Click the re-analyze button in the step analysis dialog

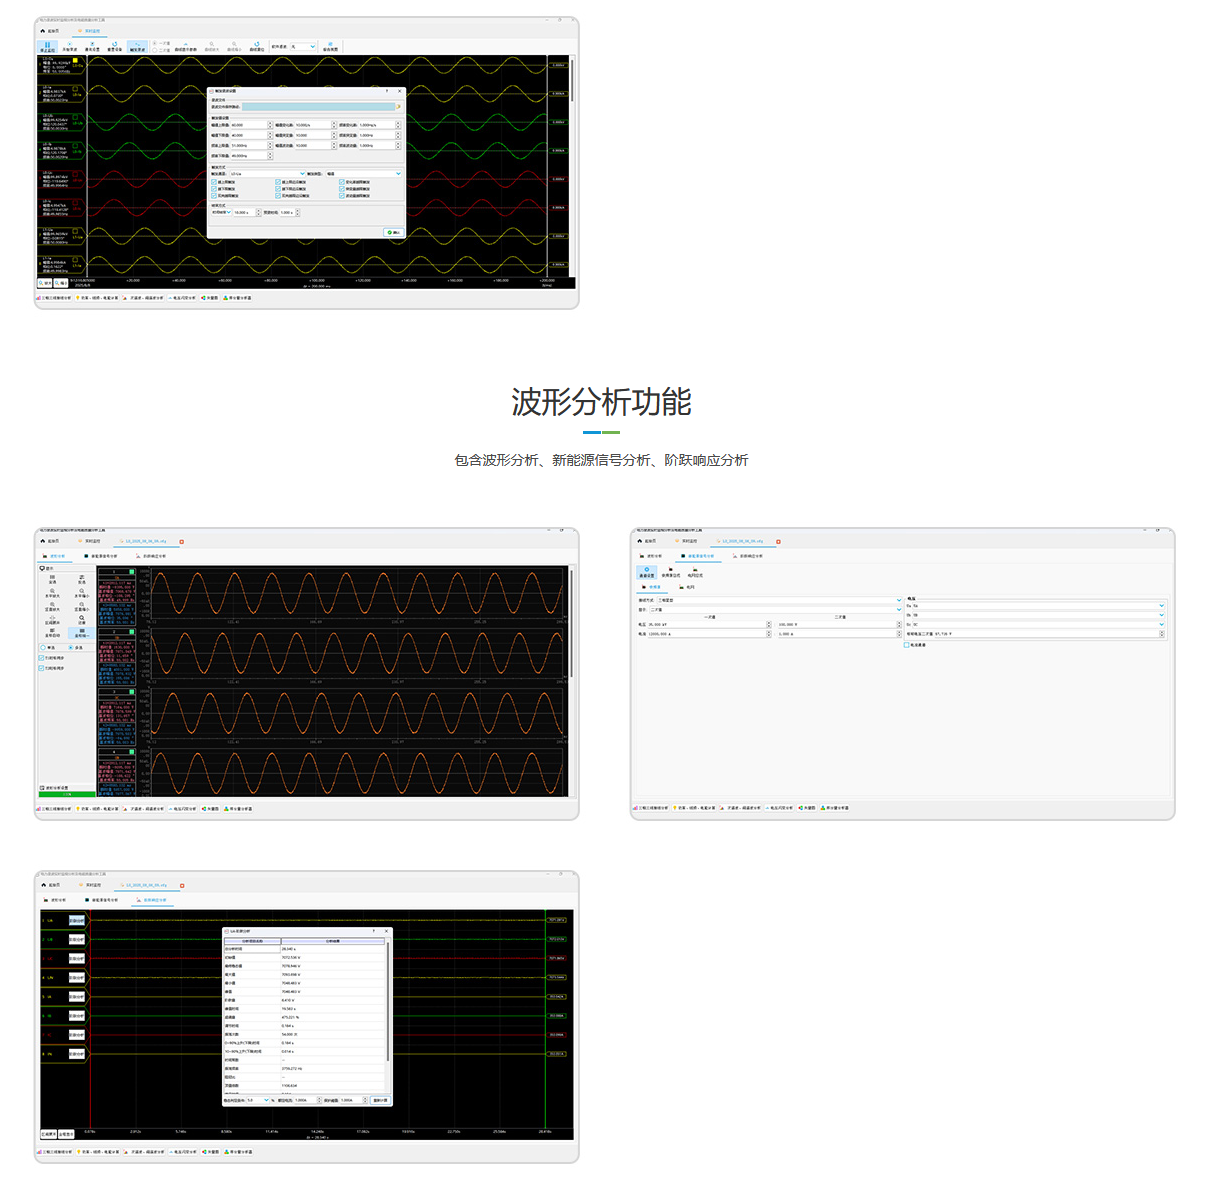point(379,1100)
